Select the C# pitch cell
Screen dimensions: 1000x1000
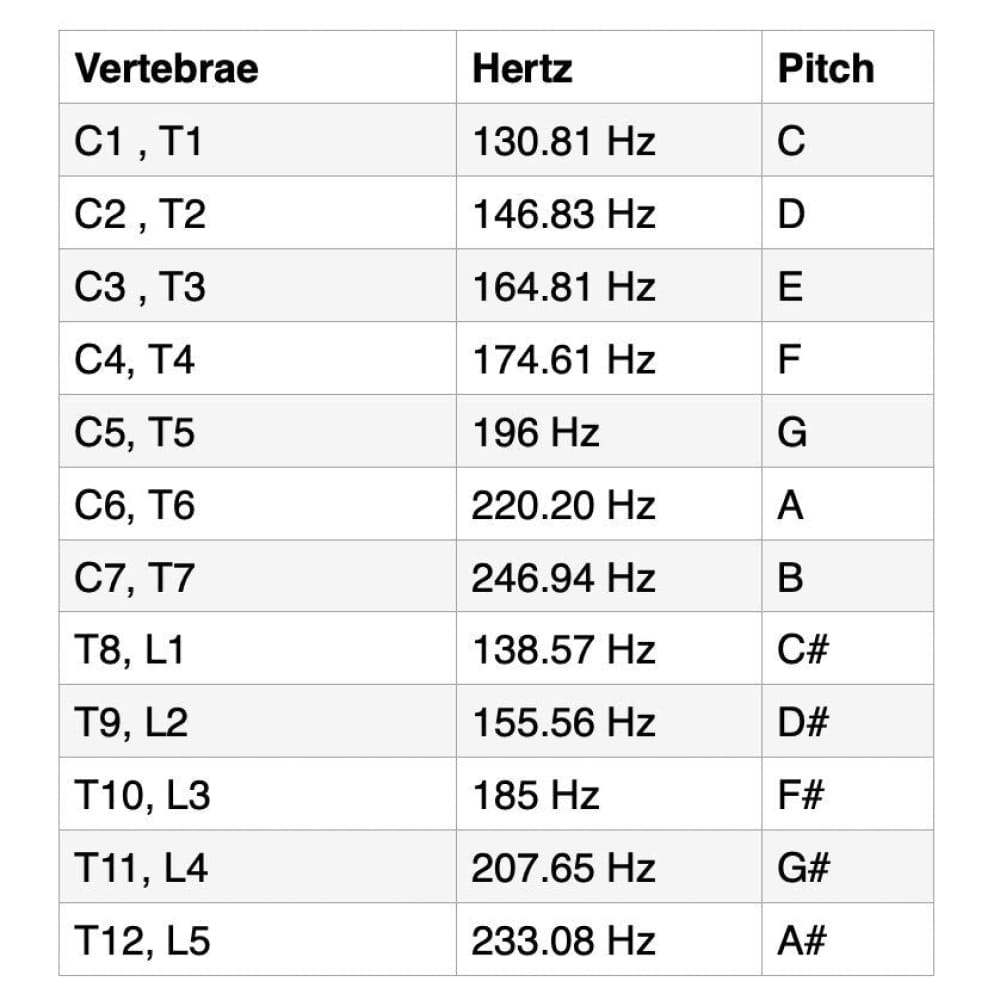coord(803,650)
